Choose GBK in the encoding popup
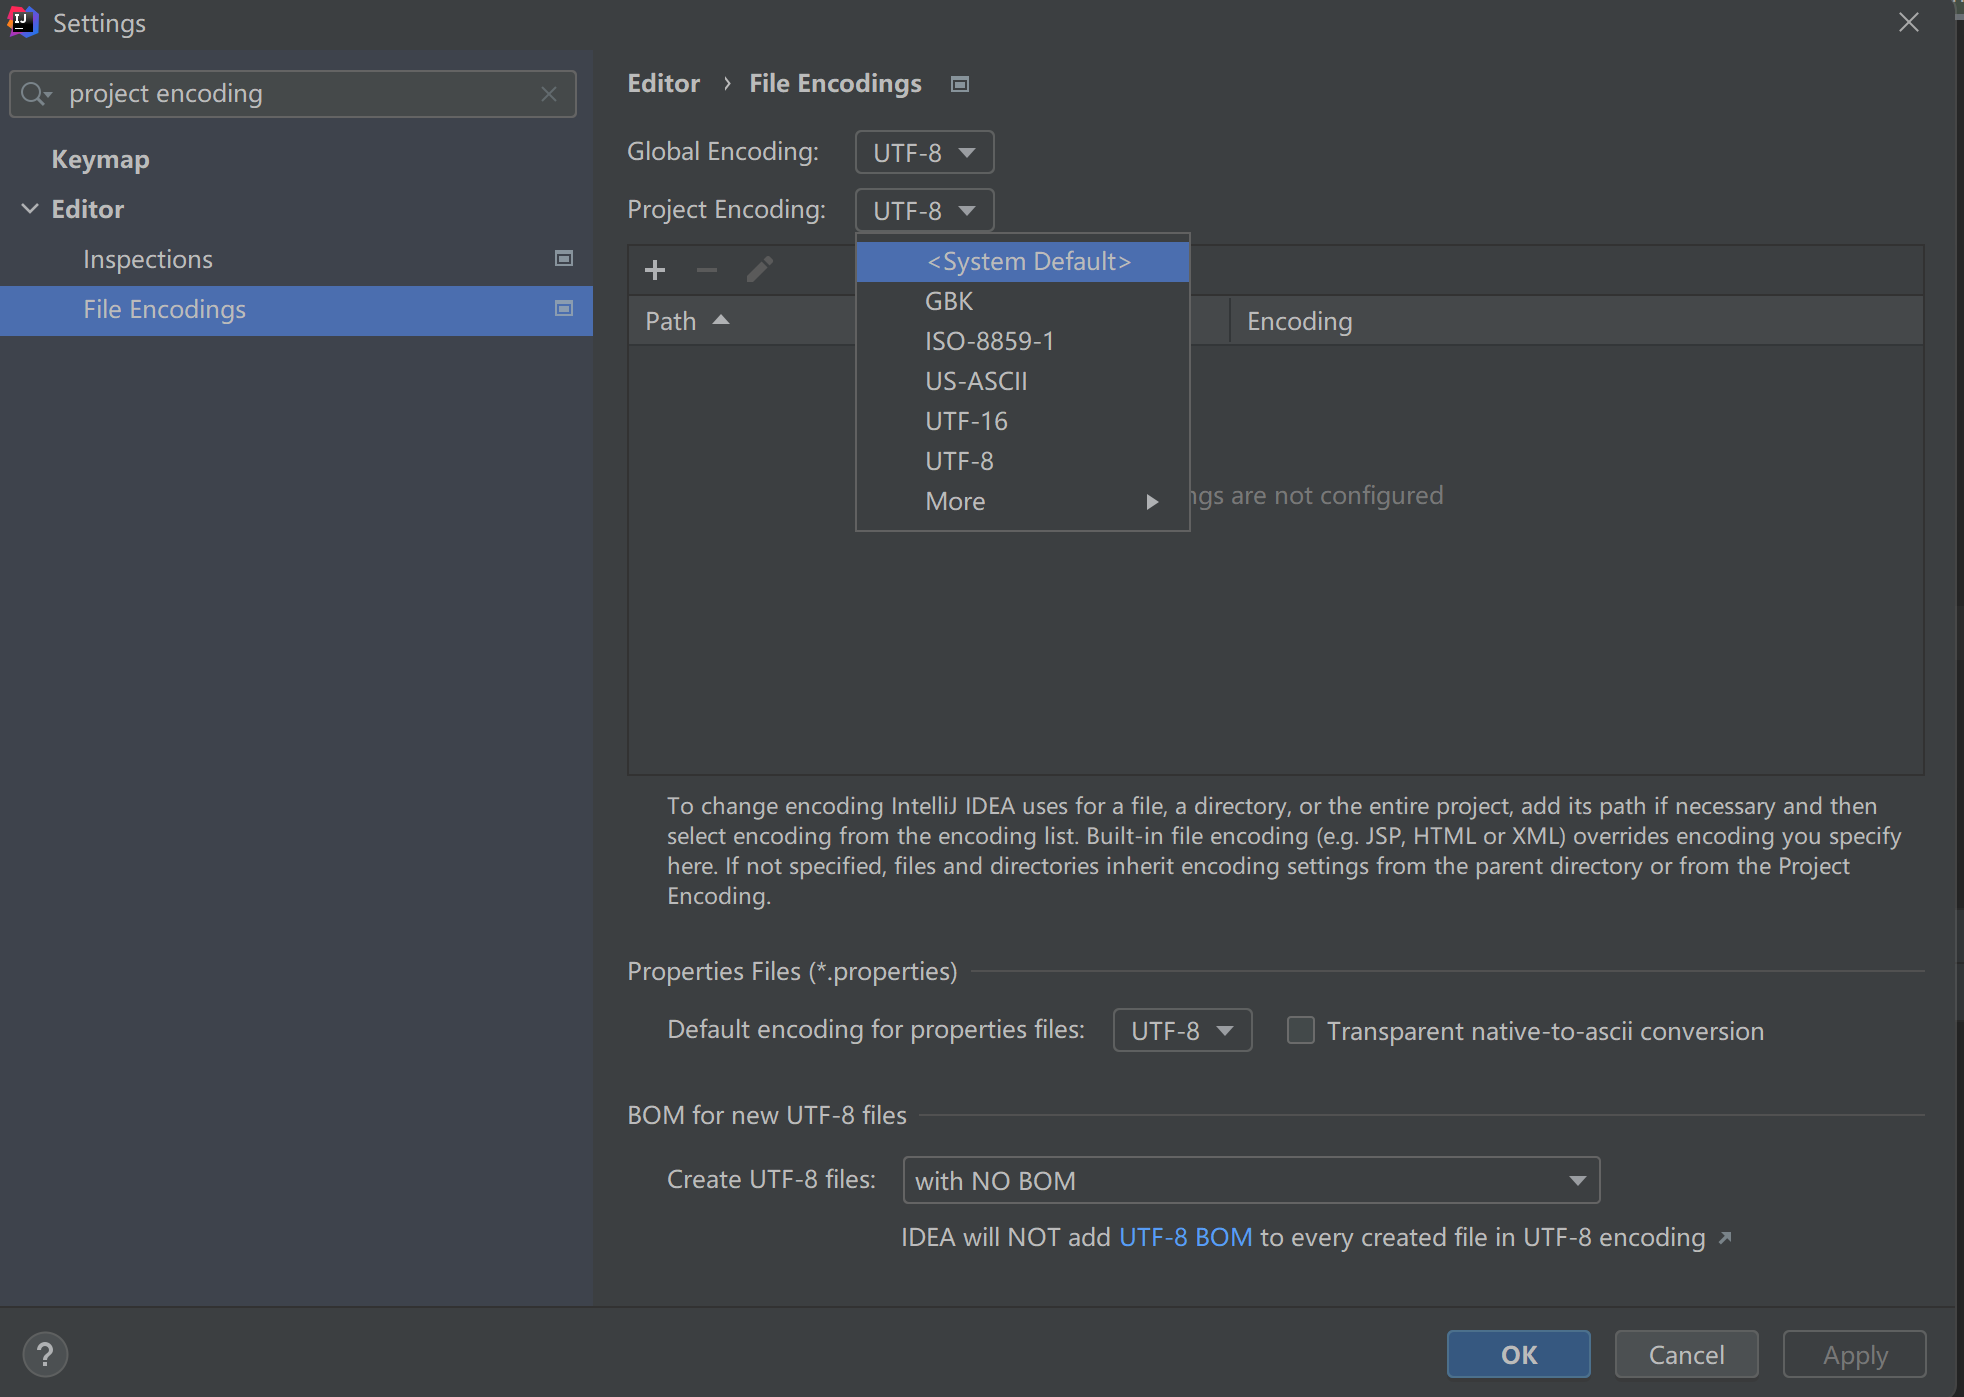Screen dimensions: 1964x1397 tap(949, 302)
